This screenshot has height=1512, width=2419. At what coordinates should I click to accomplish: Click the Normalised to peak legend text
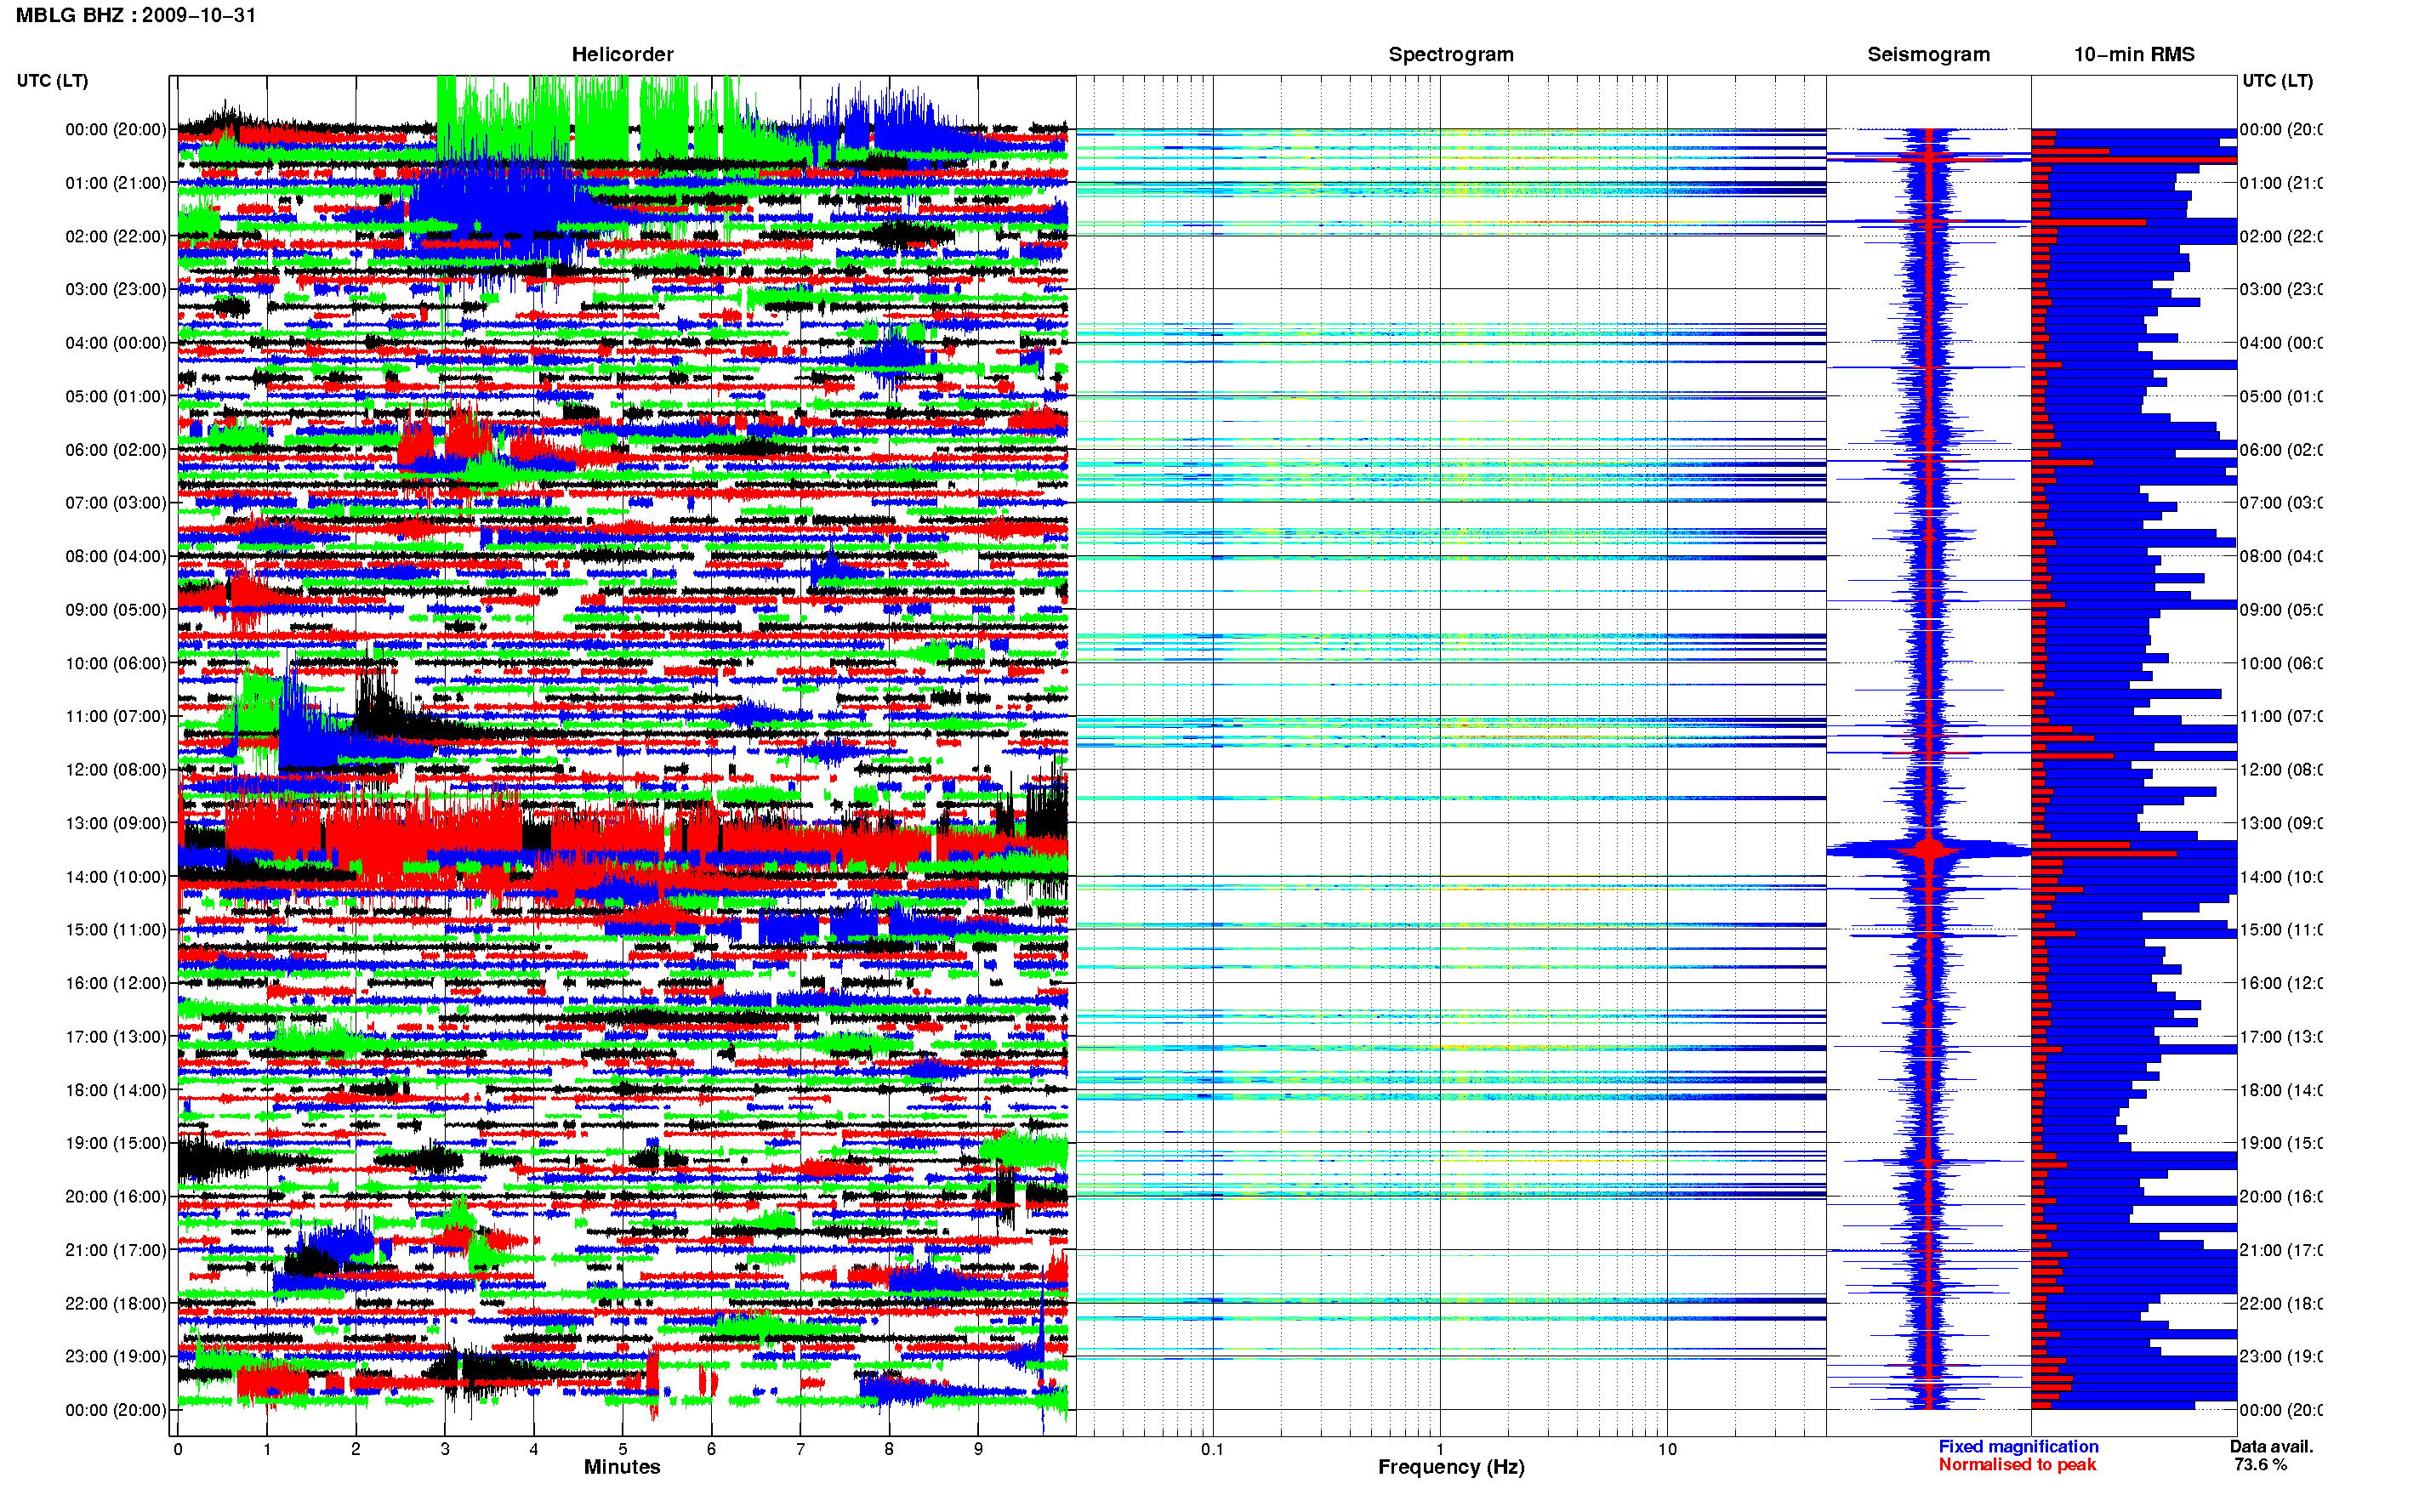2017,1464
